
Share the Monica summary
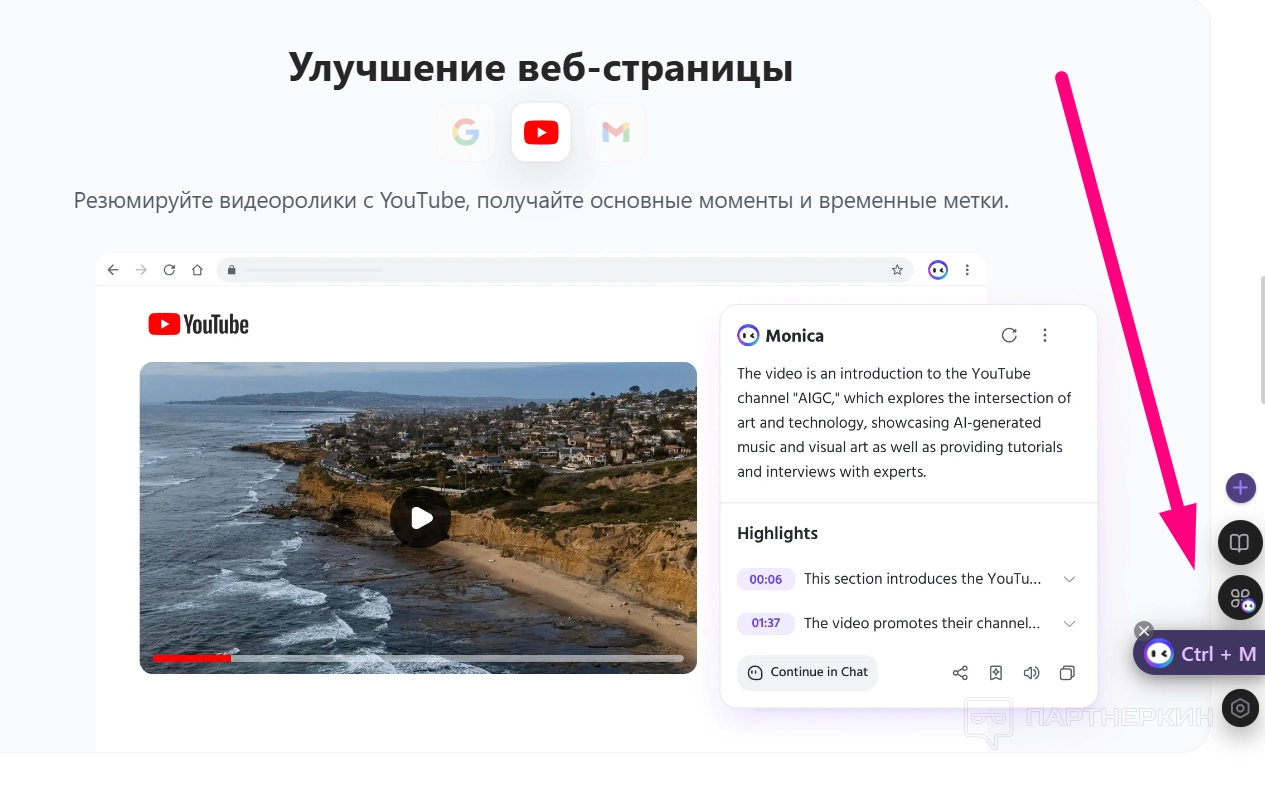coord(960,673)
